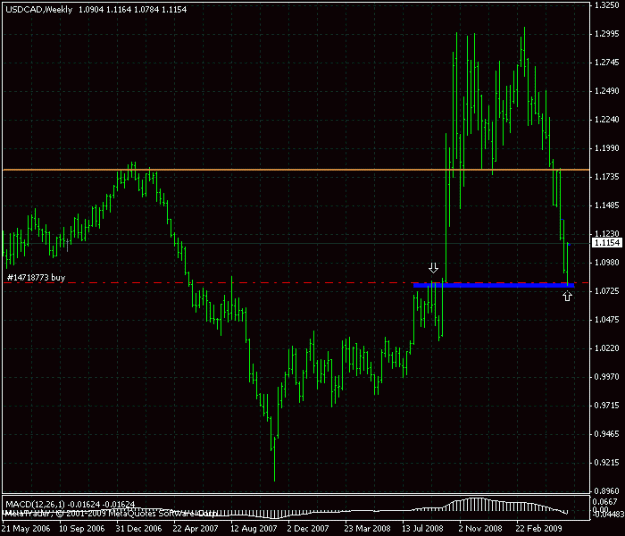Image resolution: width=625 pixels, height=536 pixels.
Task: Select the red dashed order level line
Action: (x=296, y=283)
